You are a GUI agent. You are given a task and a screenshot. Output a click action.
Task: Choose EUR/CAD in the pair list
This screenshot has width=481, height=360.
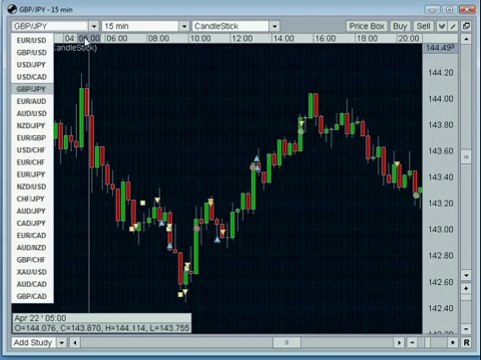tap(32, 235)
